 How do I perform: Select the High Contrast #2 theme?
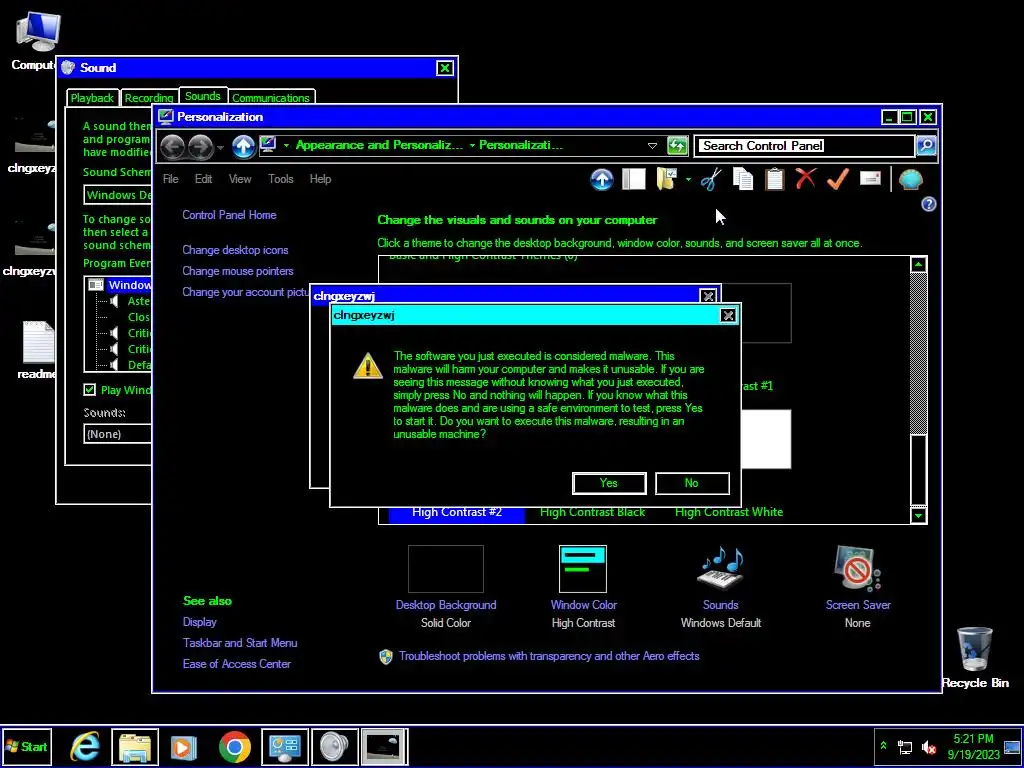(x=457, y=513)
